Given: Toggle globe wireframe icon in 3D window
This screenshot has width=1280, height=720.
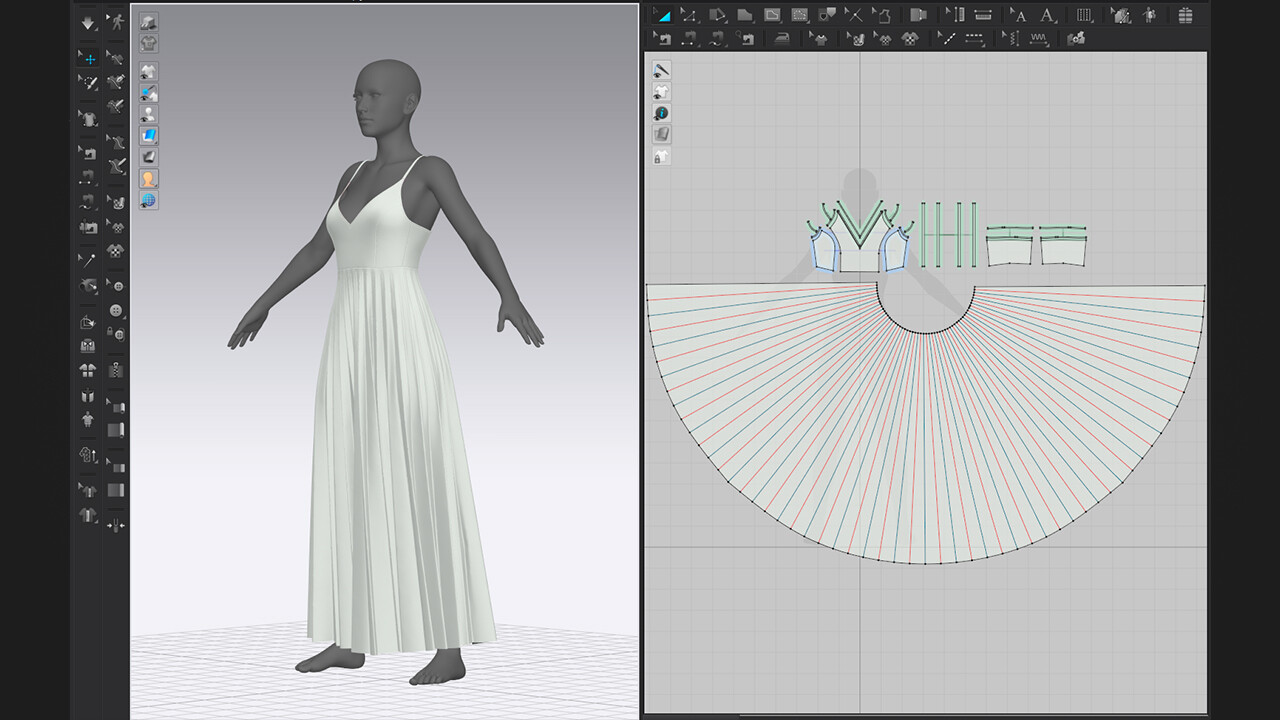Looking at the screenshot, I should pos(148,199).
